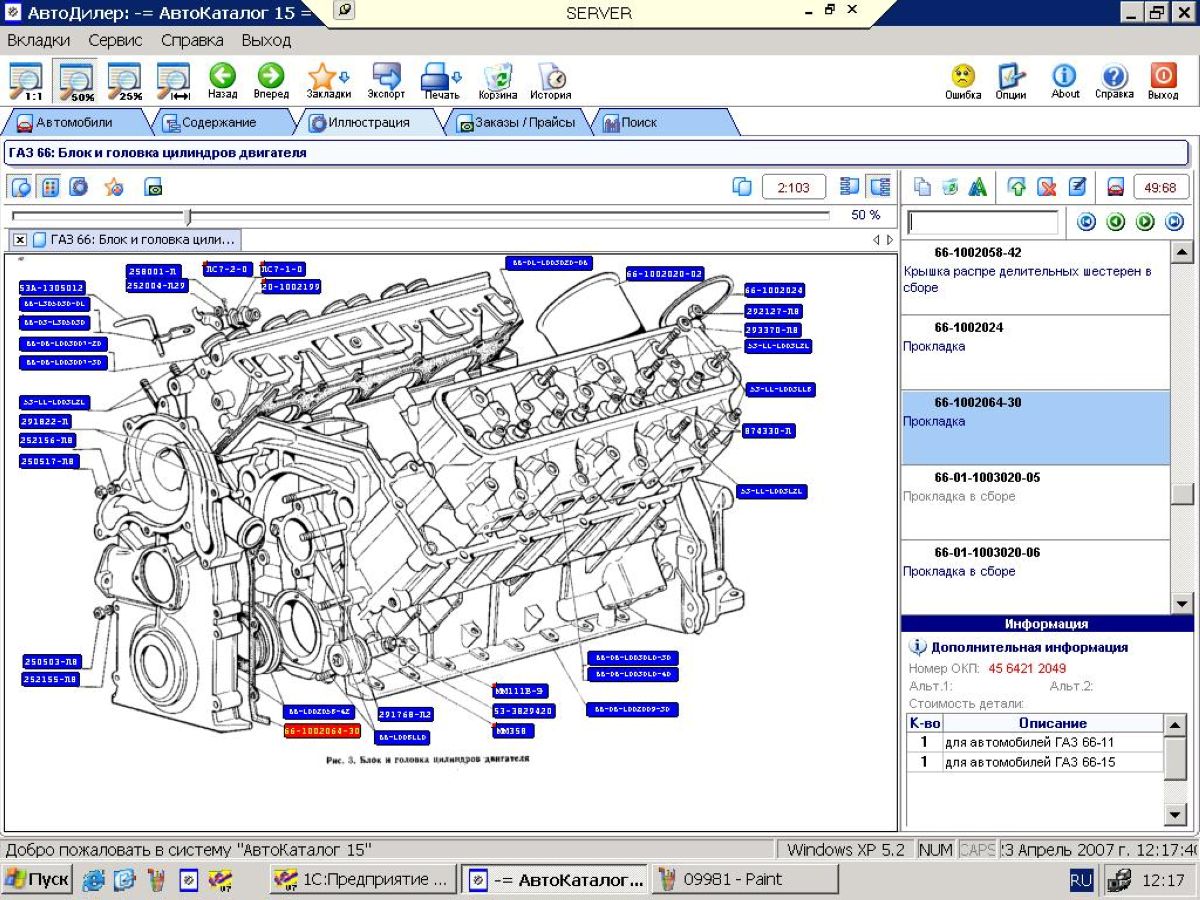Report an error with Ошибка icon

pos(963,81)
